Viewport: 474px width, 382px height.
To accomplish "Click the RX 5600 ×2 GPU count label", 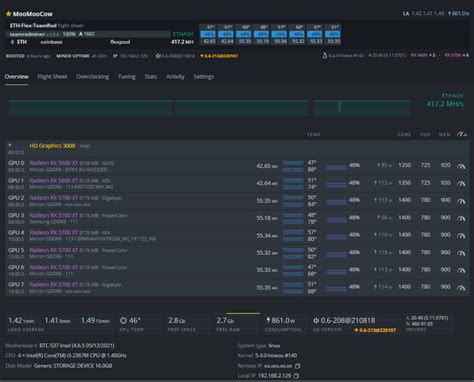I will pos(423,55).
